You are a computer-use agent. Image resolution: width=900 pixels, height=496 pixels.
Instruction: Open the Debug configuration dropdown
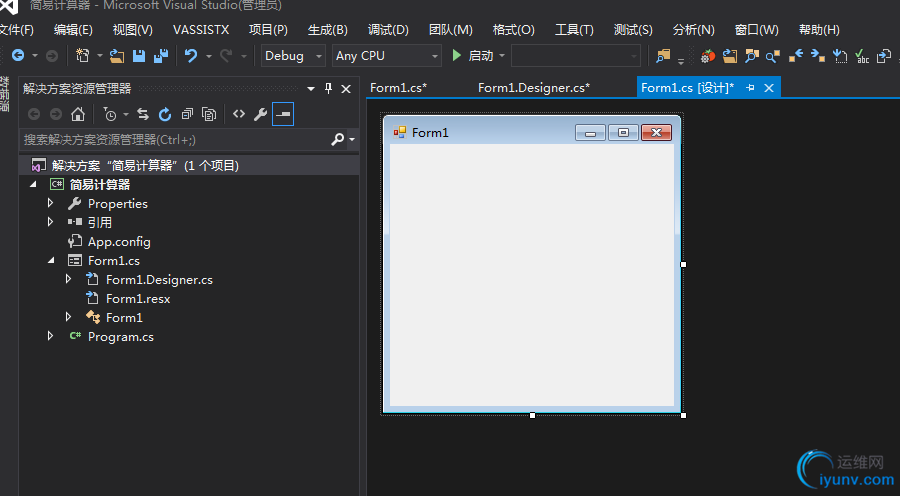293,56
